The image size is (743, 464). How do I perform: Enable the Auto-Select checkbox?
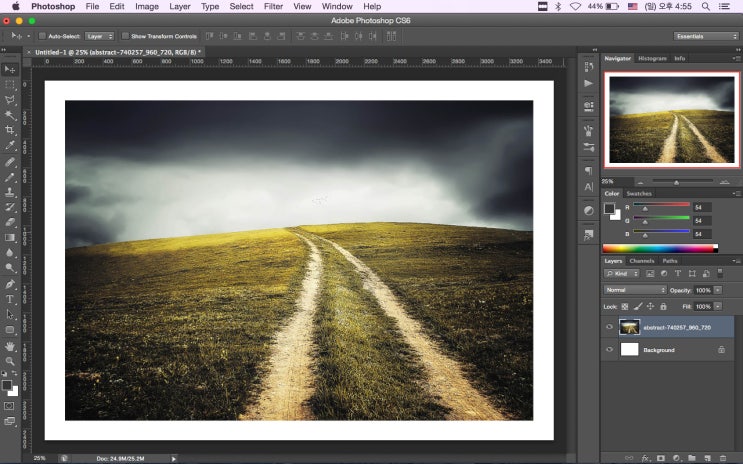(42, 36)
